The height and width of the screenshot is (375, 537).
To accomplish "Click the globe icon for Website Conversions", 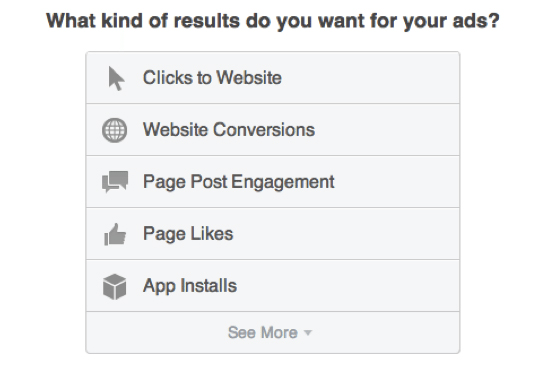I will coord(114,130).
